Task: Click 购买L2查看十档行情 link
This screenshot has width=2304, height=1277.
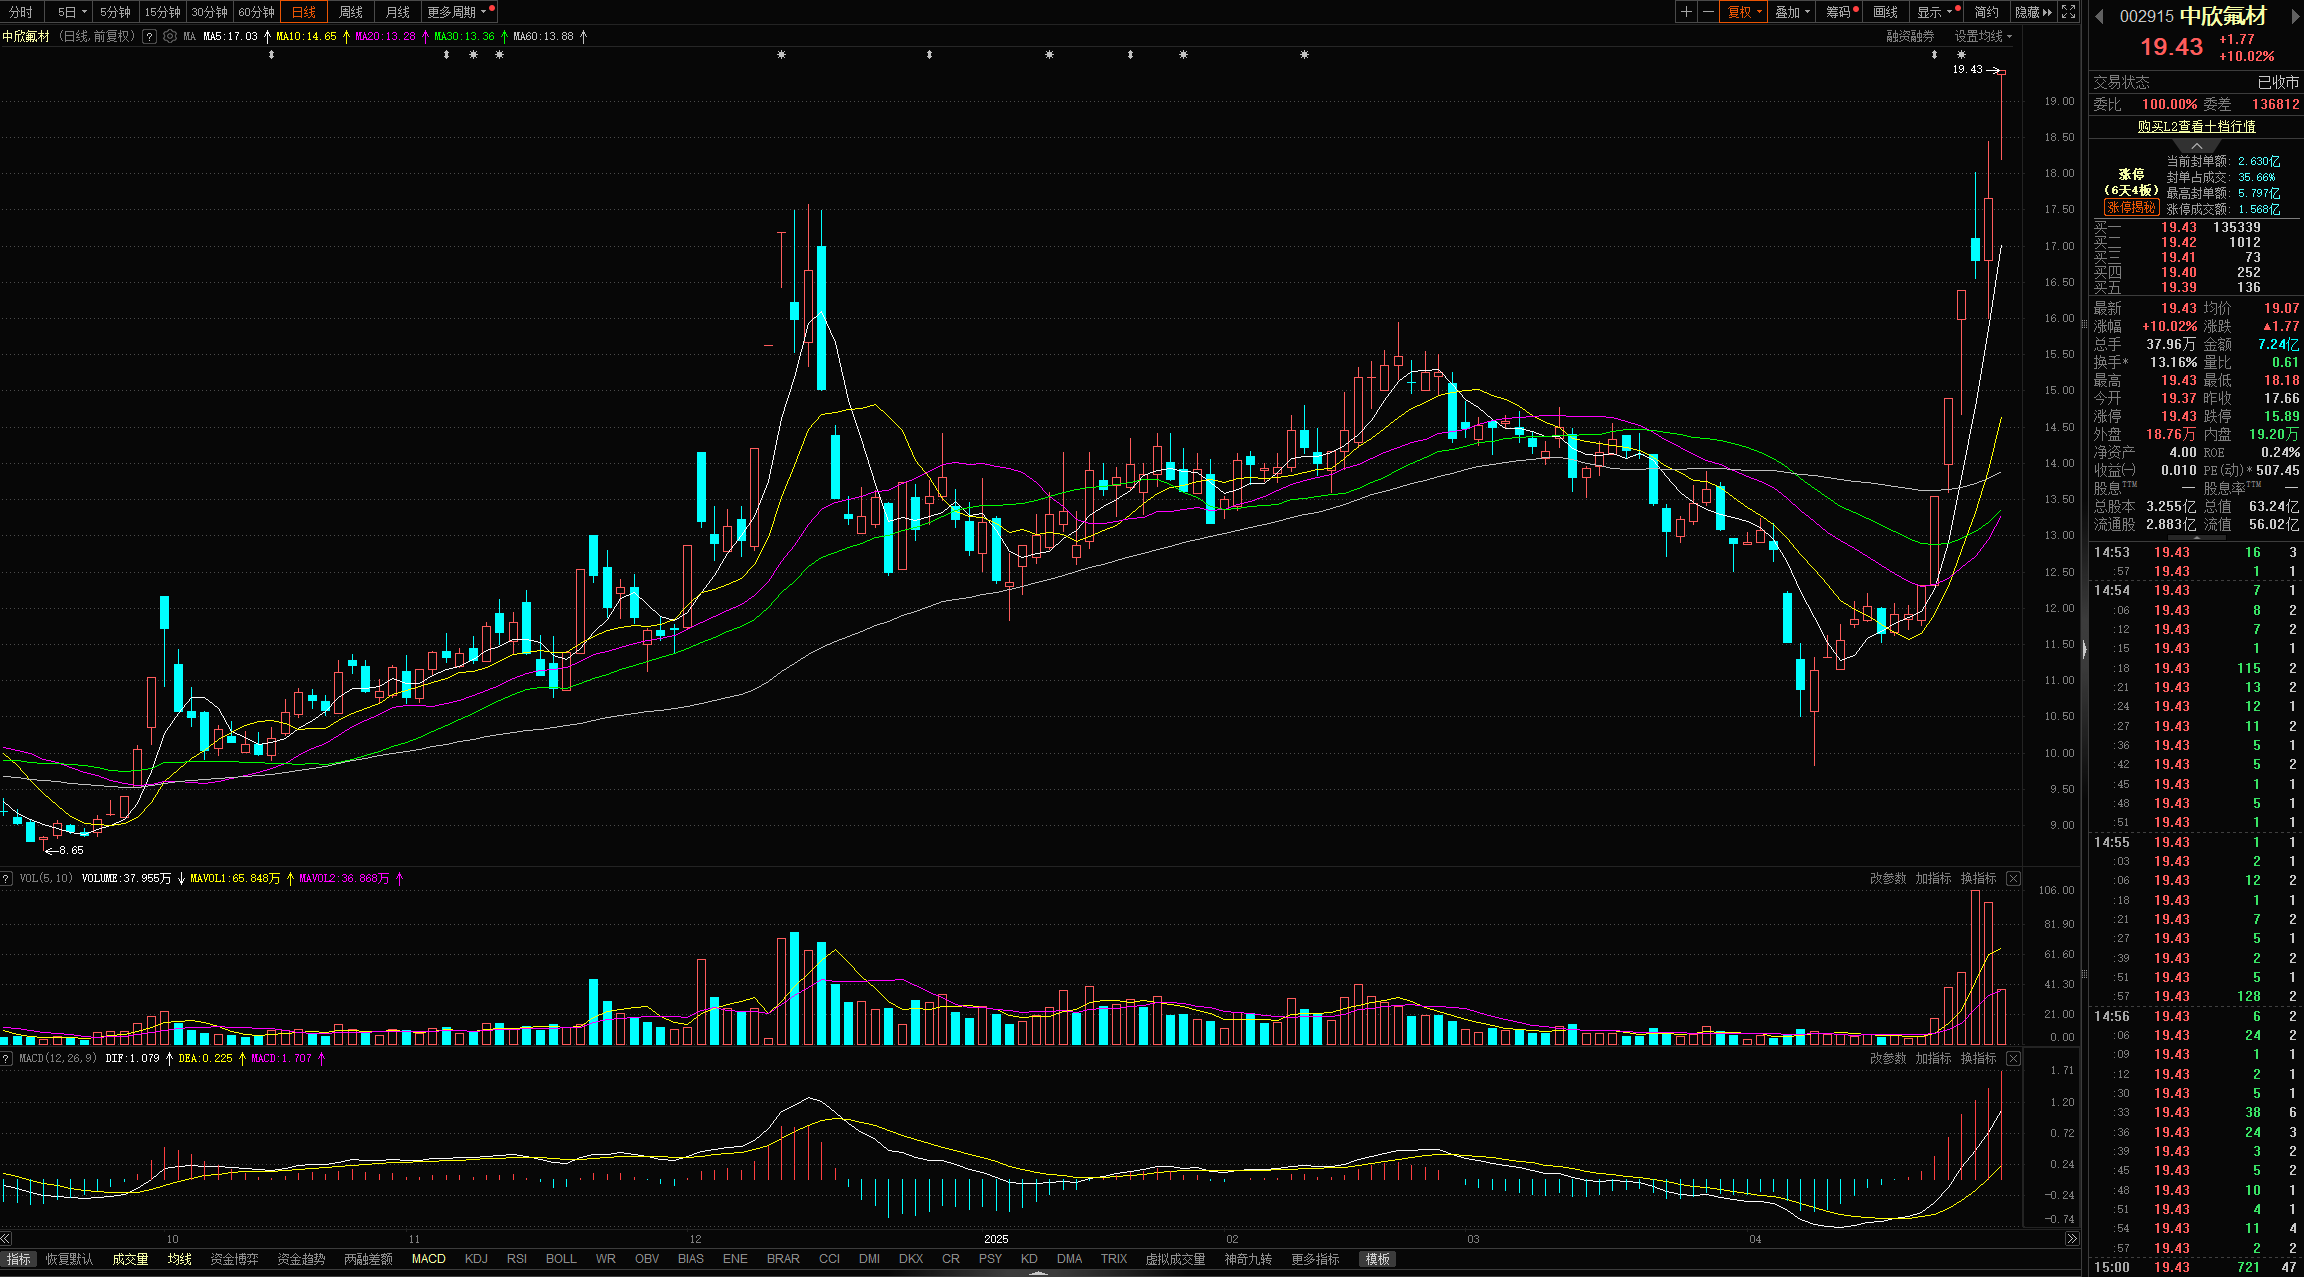Action: (x=2196, y=126)
